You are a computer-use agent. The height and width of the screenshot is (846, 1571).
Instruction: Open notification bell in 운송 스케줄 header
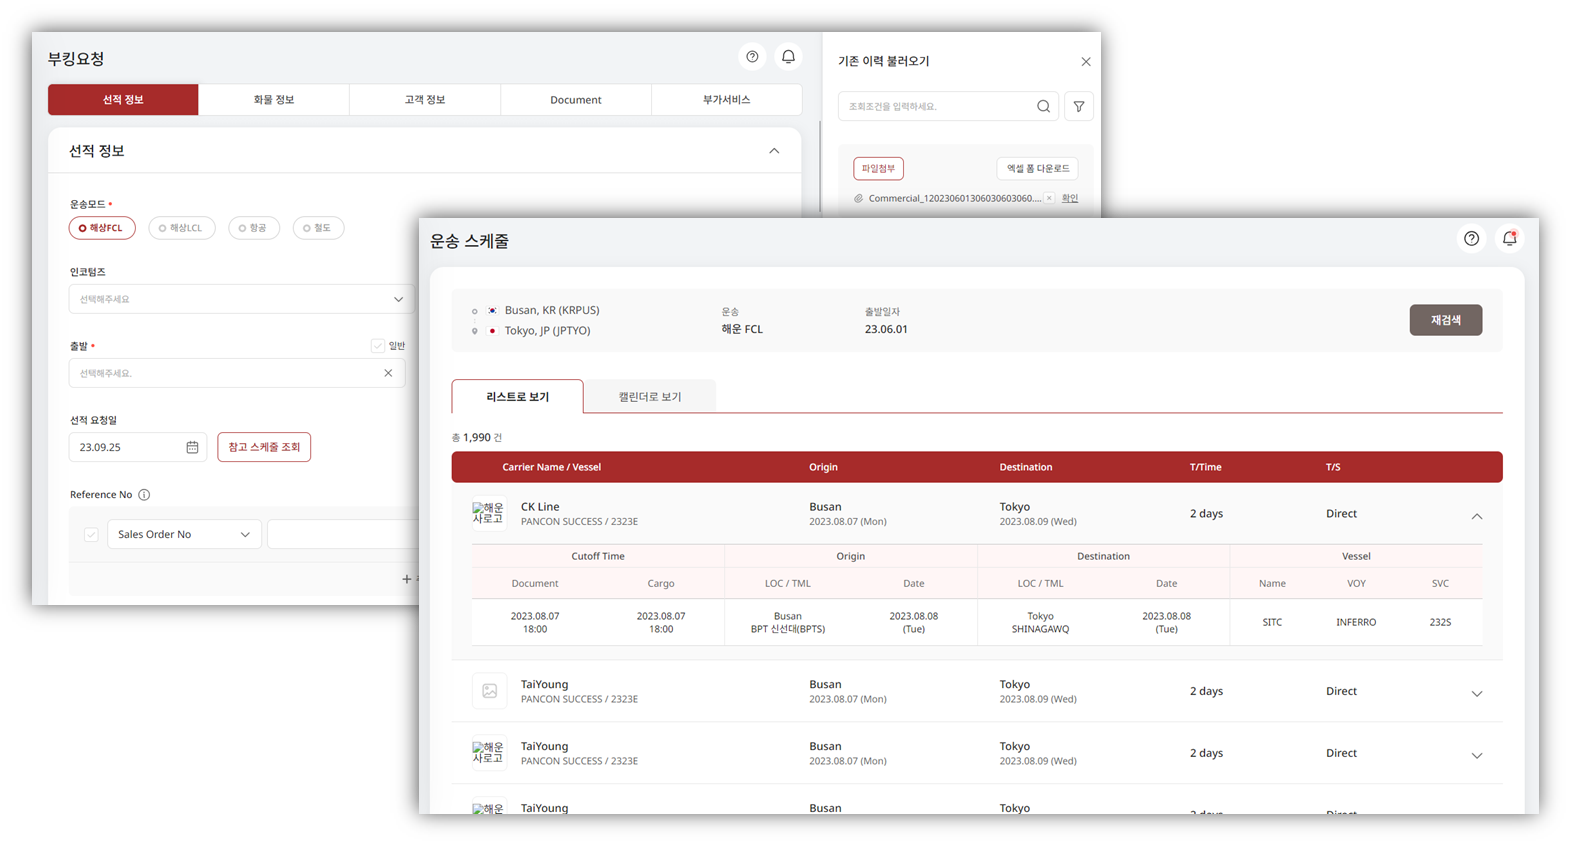(1510, 238)
